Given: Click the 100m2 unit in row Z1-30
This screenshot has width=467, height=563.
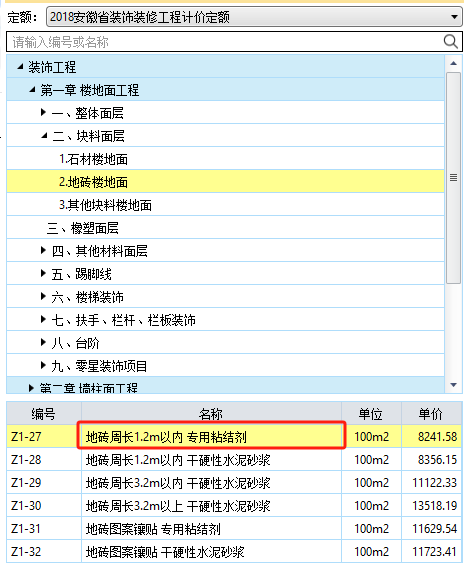Looking at the screenshot, I should tap(371, 506).
